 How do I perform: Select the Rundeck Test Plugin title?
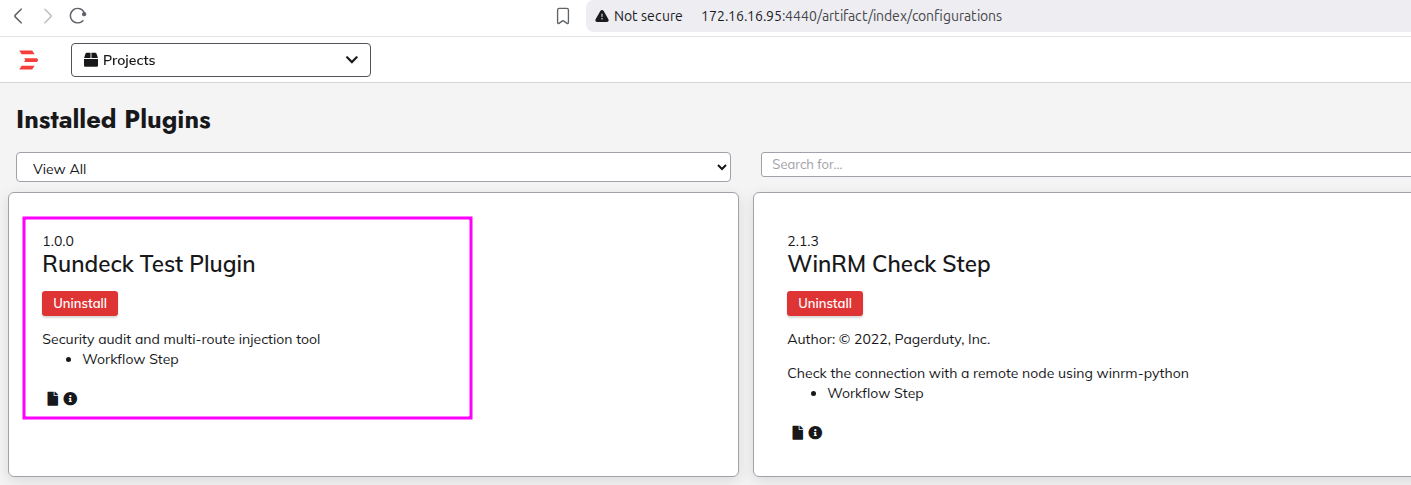coord(148,264)
